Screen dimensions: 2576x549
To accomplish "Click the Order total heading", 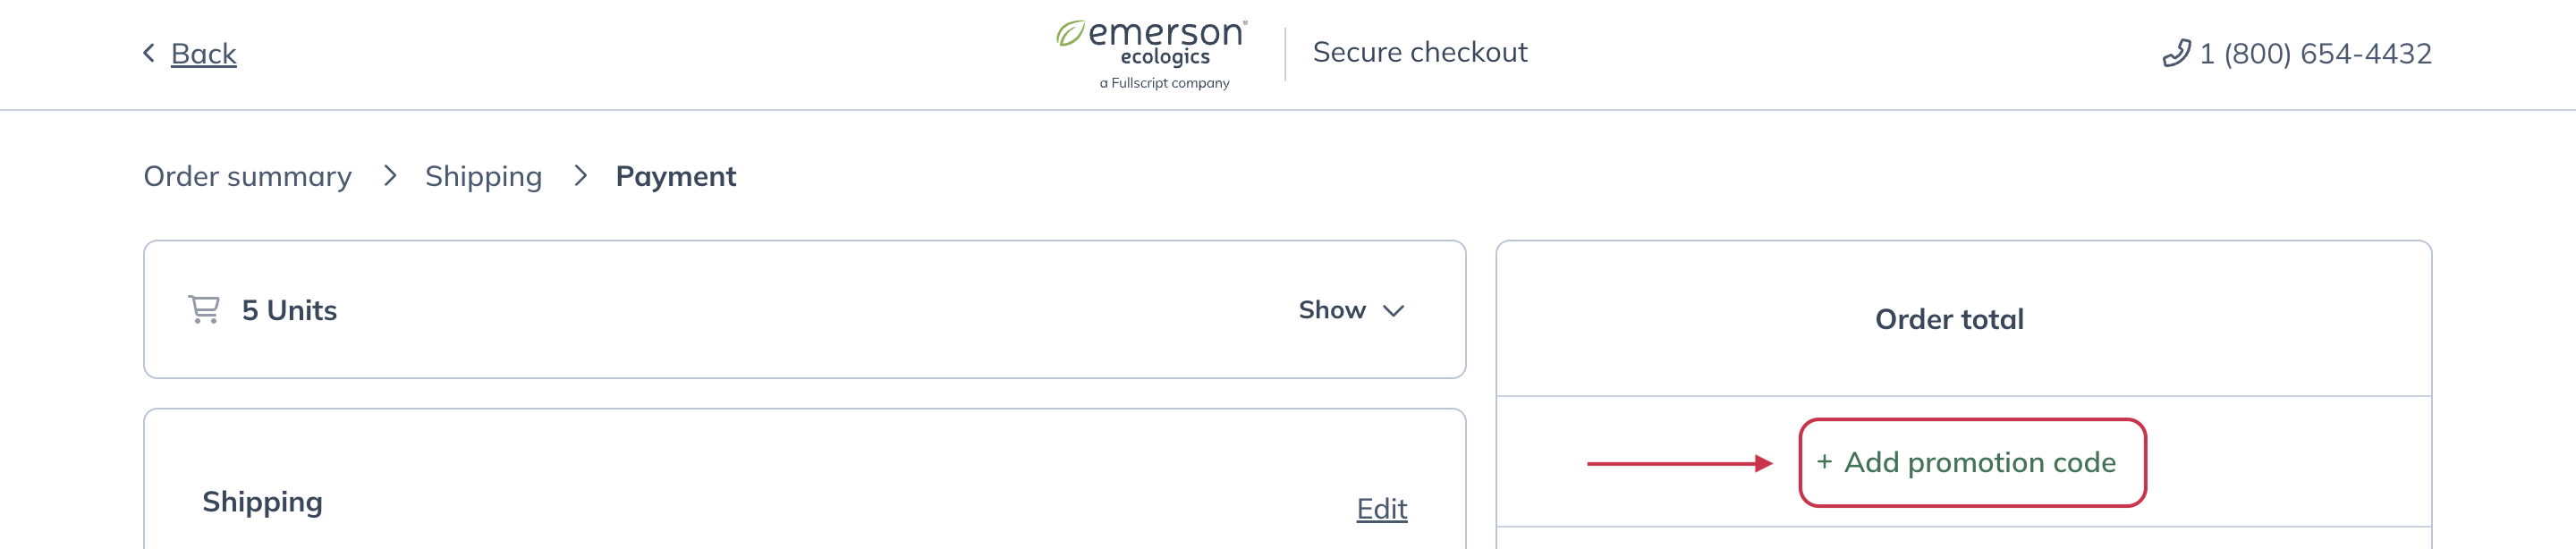I will 1948,320.
